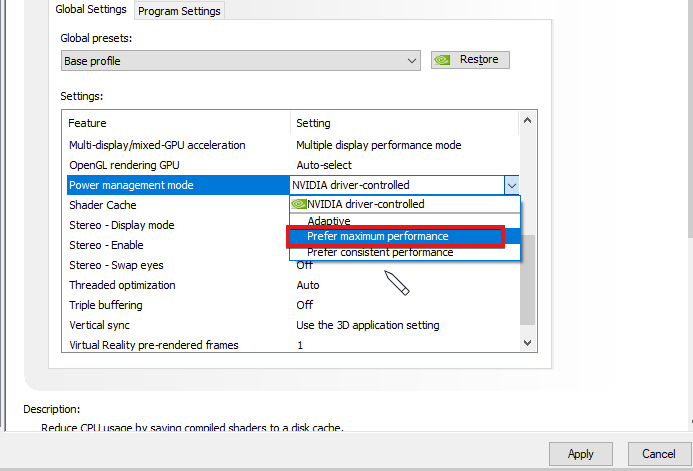Click the NVIDIA logo on Restore button
This screenshot has height=471, width=693.
442,60
